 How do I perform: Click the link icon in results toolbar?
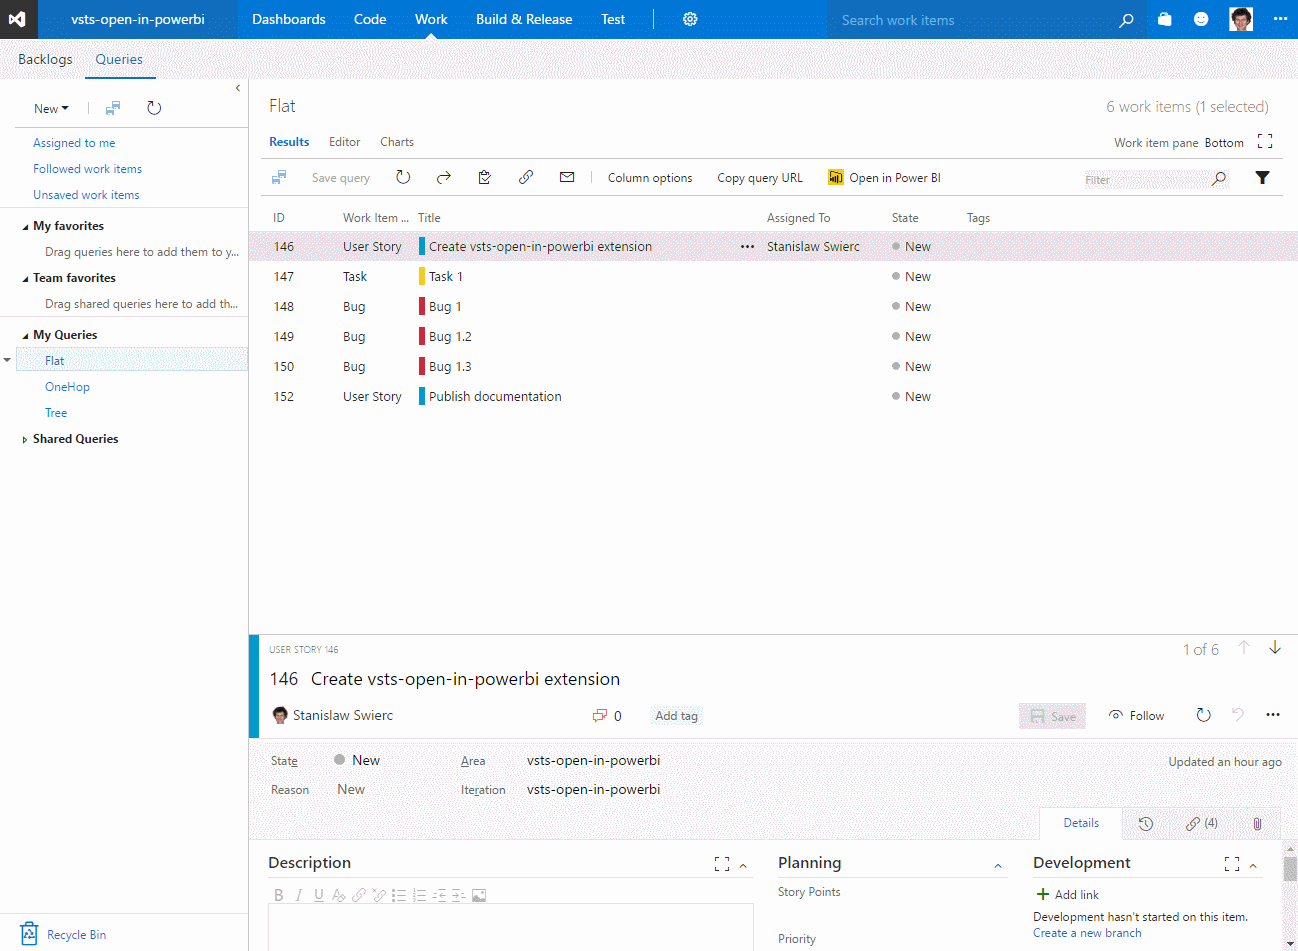(x=526, y=177)
